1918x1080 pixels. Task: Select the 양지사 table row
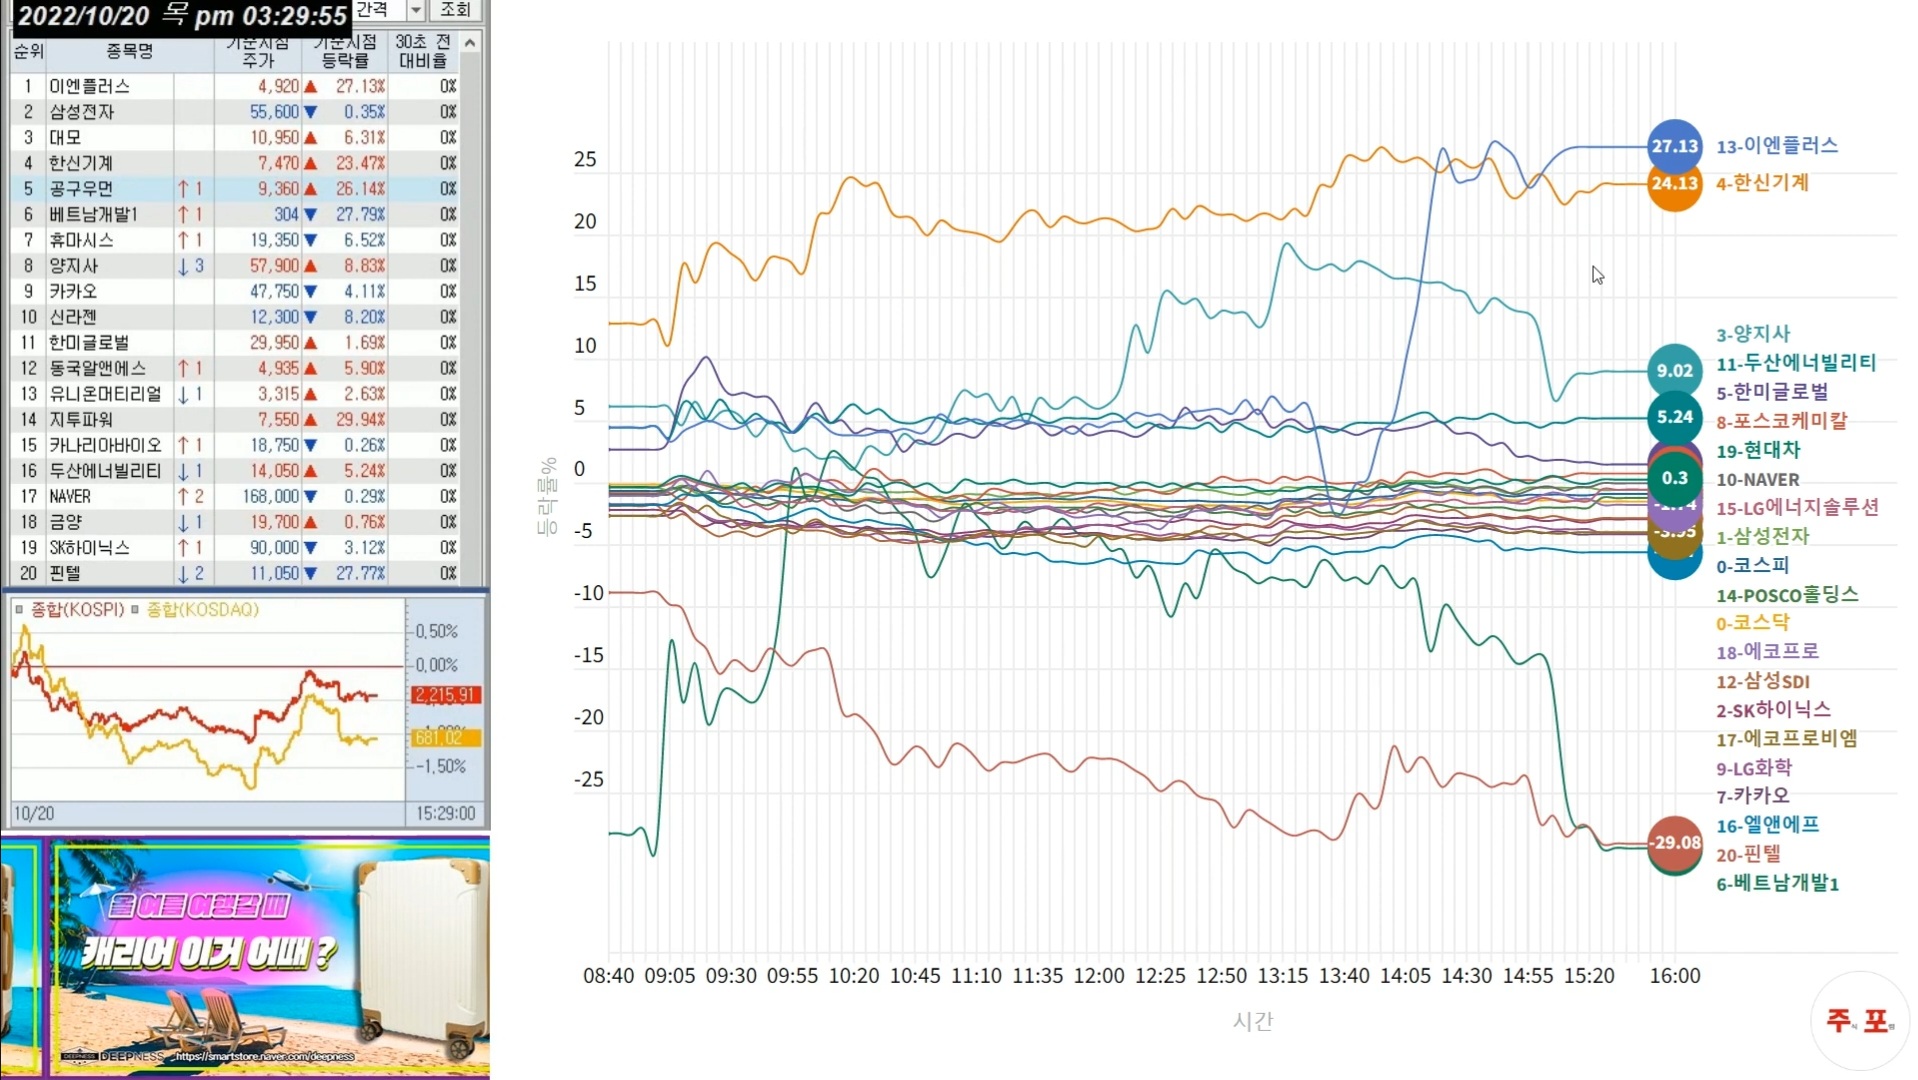point(235,266)
